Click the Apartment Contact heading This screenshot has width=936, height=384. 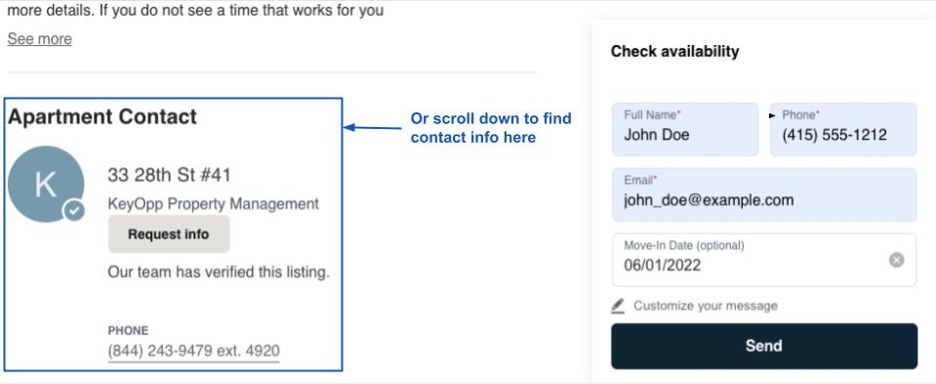(102, 116)
